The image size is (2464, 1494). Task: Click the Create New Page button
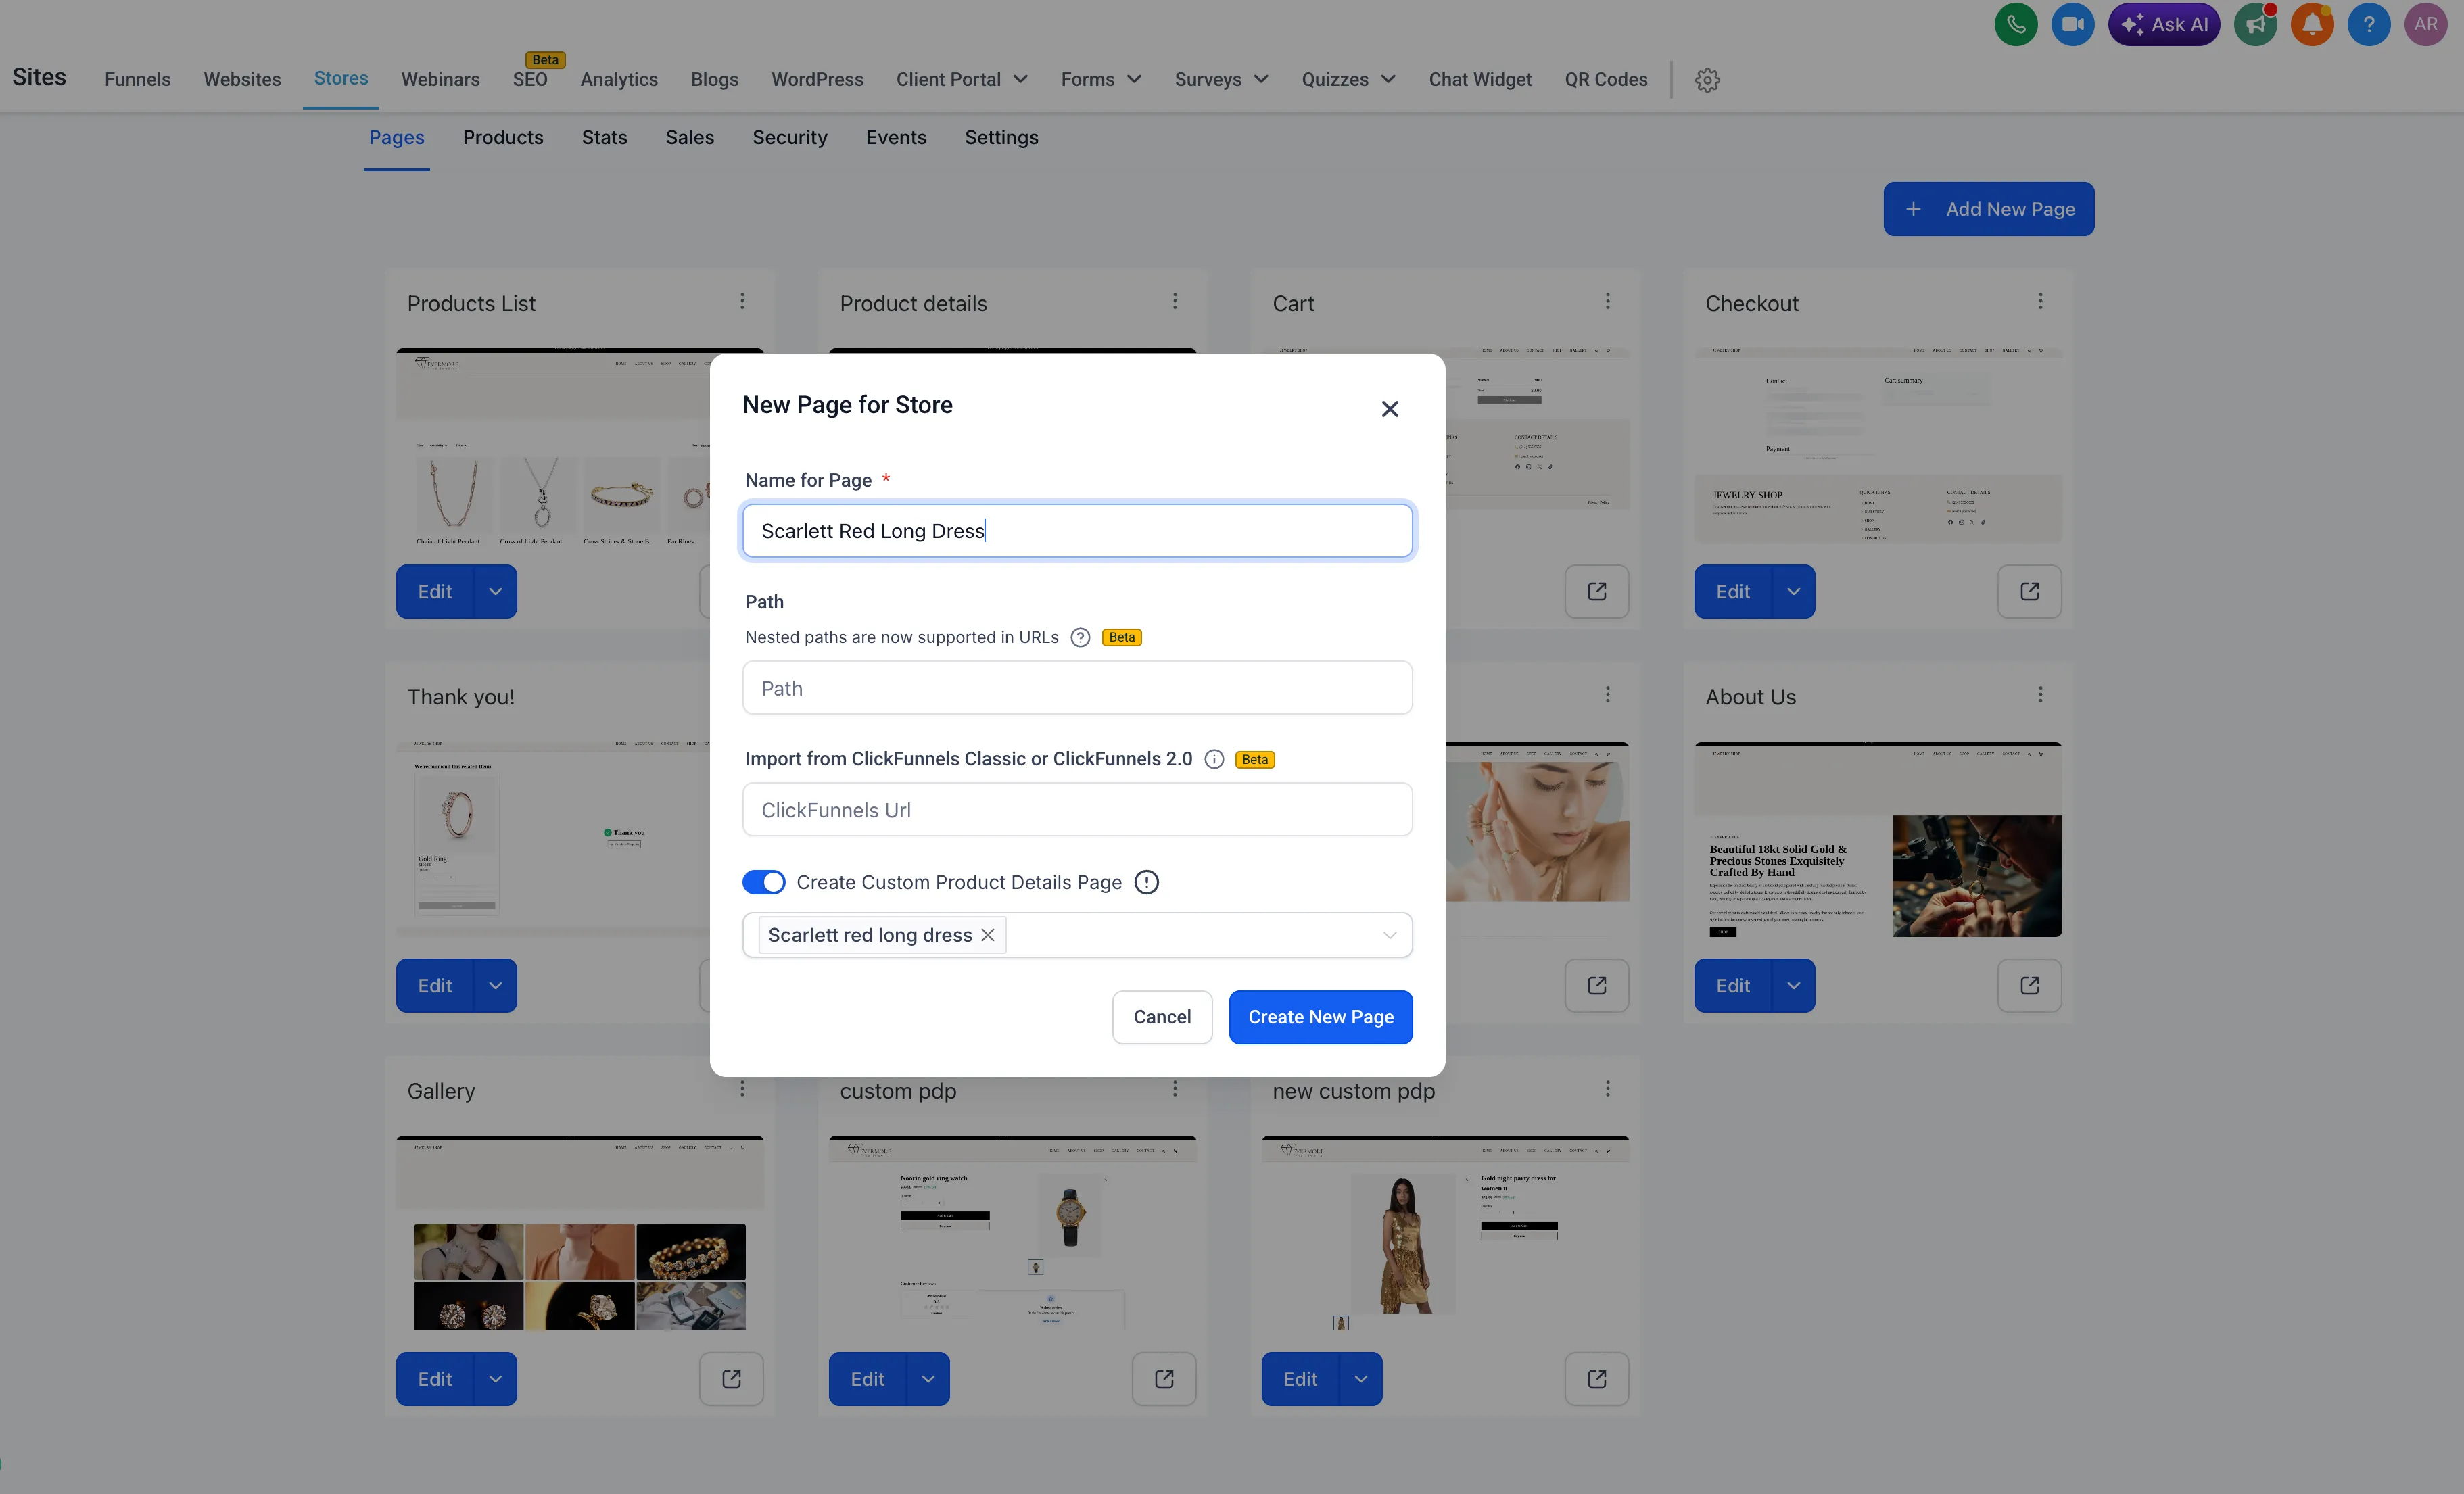[1320, 1017]
